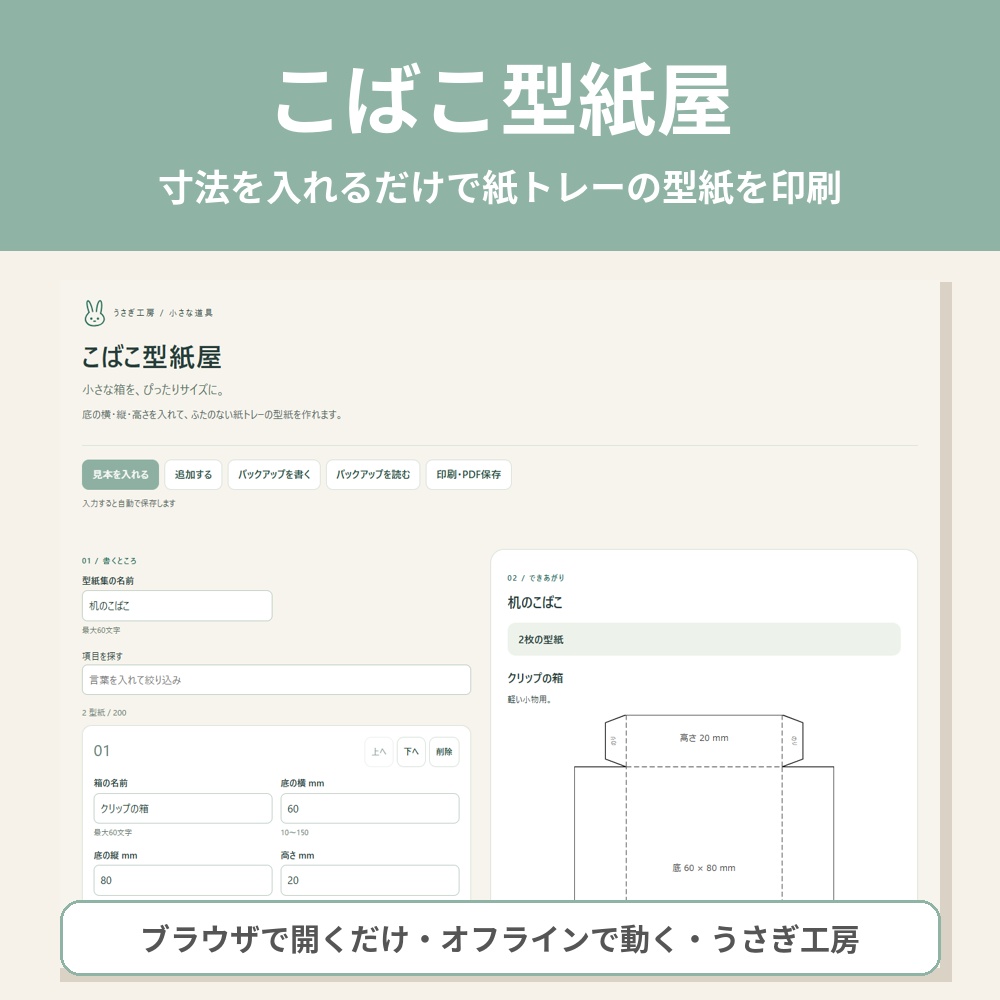
Task: Click the 2枚の型紙 summary bar
Action: click(704, 639)
